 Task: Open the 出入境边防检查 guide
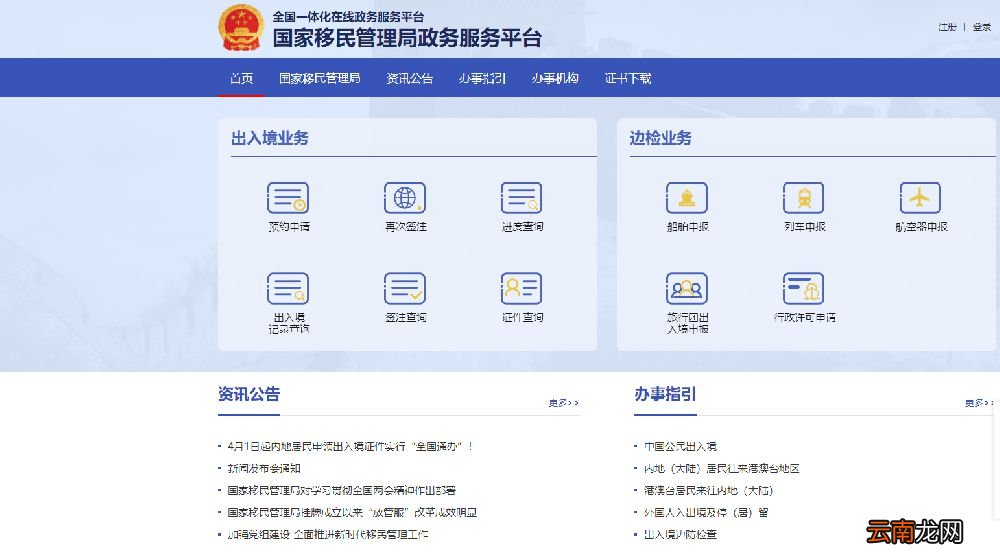[x=680, y=534]
